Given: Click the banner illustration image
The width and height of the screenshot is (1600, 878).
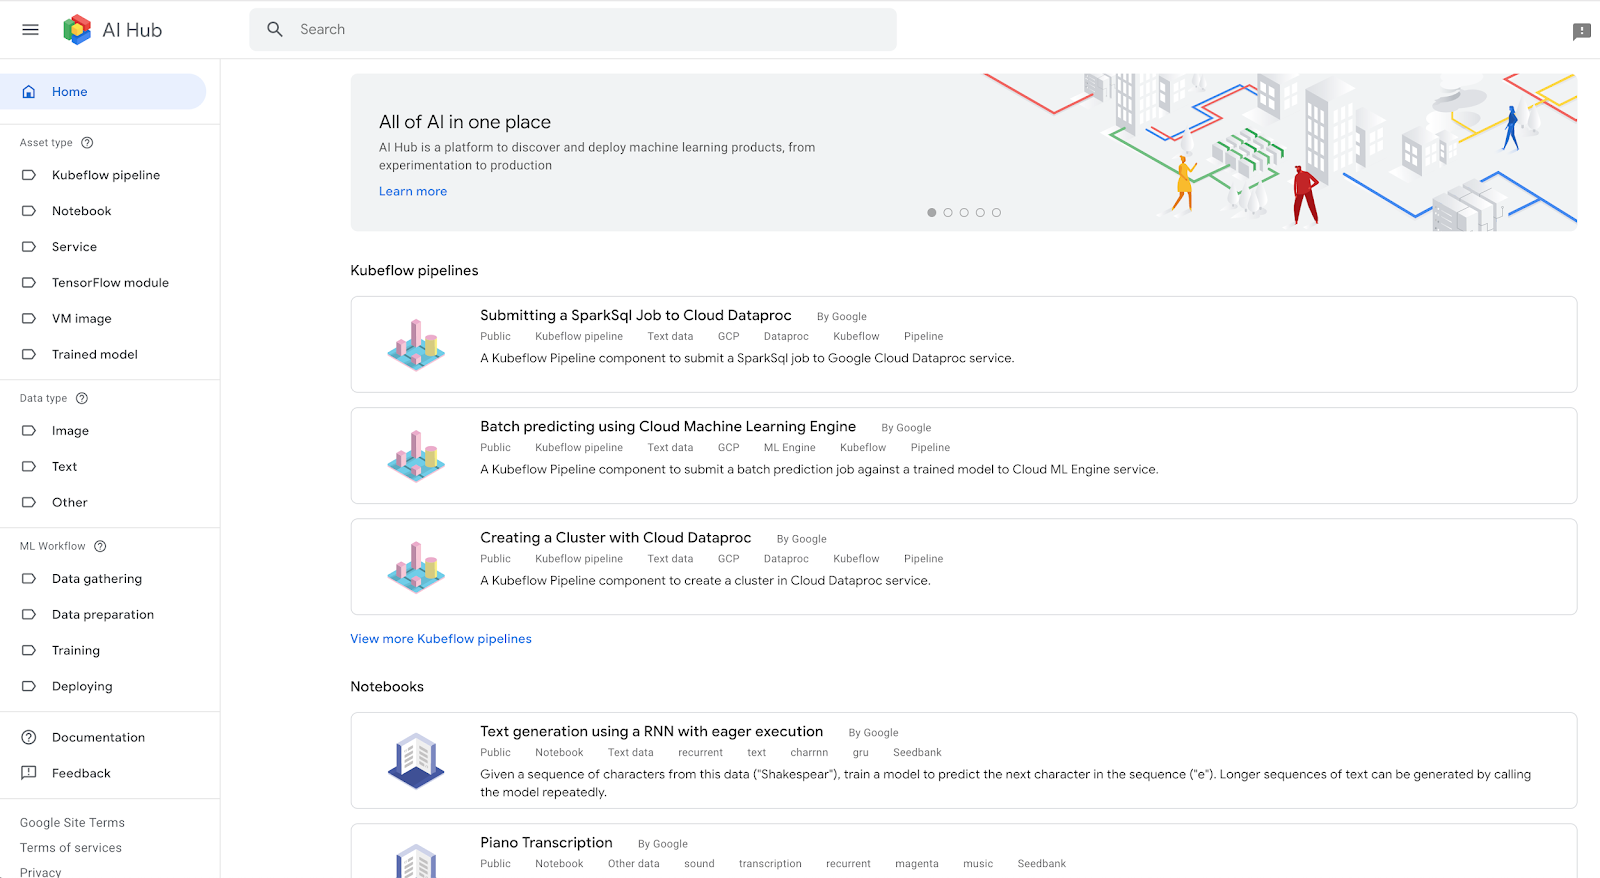Looking at the screenshot, I should point(1280,152).
